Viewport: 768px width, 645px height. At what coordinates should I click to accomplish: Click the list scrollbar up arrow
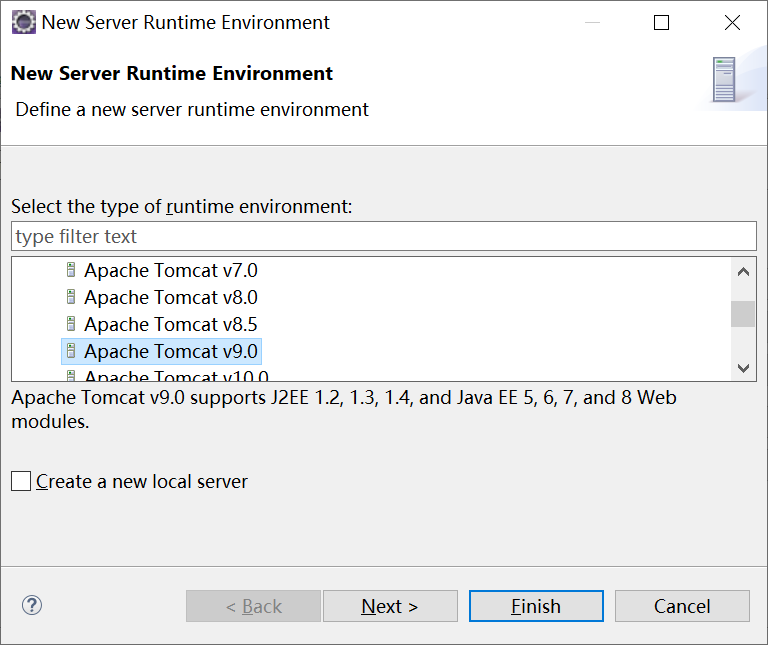click(743, 272)
